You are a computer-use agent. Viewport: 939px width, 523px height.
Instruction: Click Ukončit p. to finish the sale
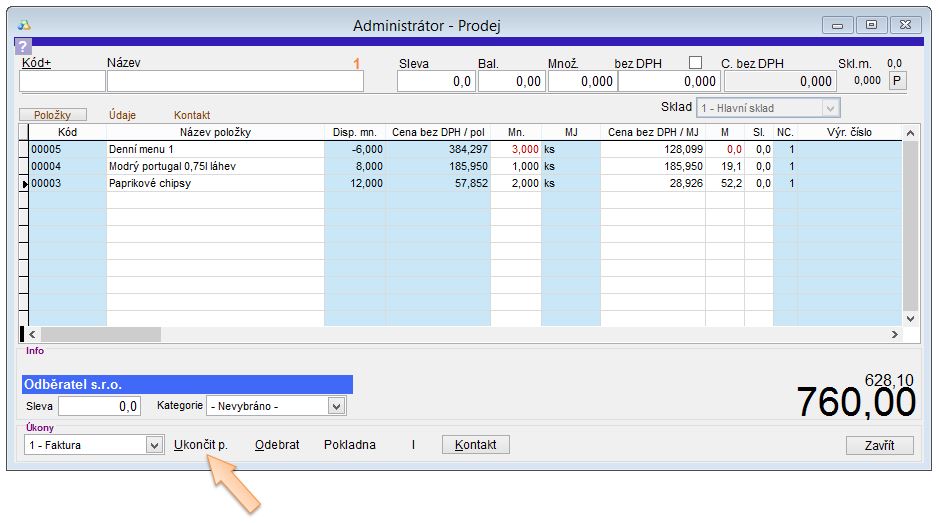tap(201, 445)
